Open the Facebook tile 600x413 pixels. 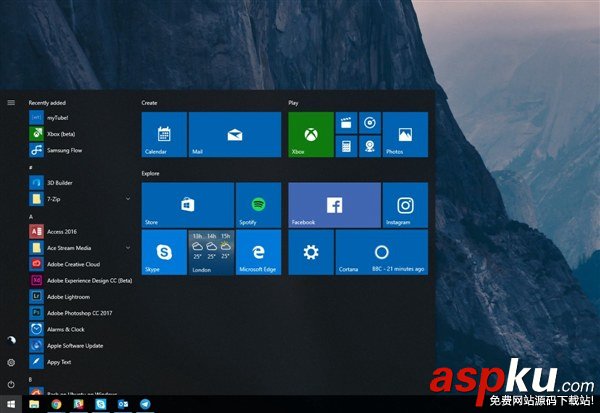[334, 205]
